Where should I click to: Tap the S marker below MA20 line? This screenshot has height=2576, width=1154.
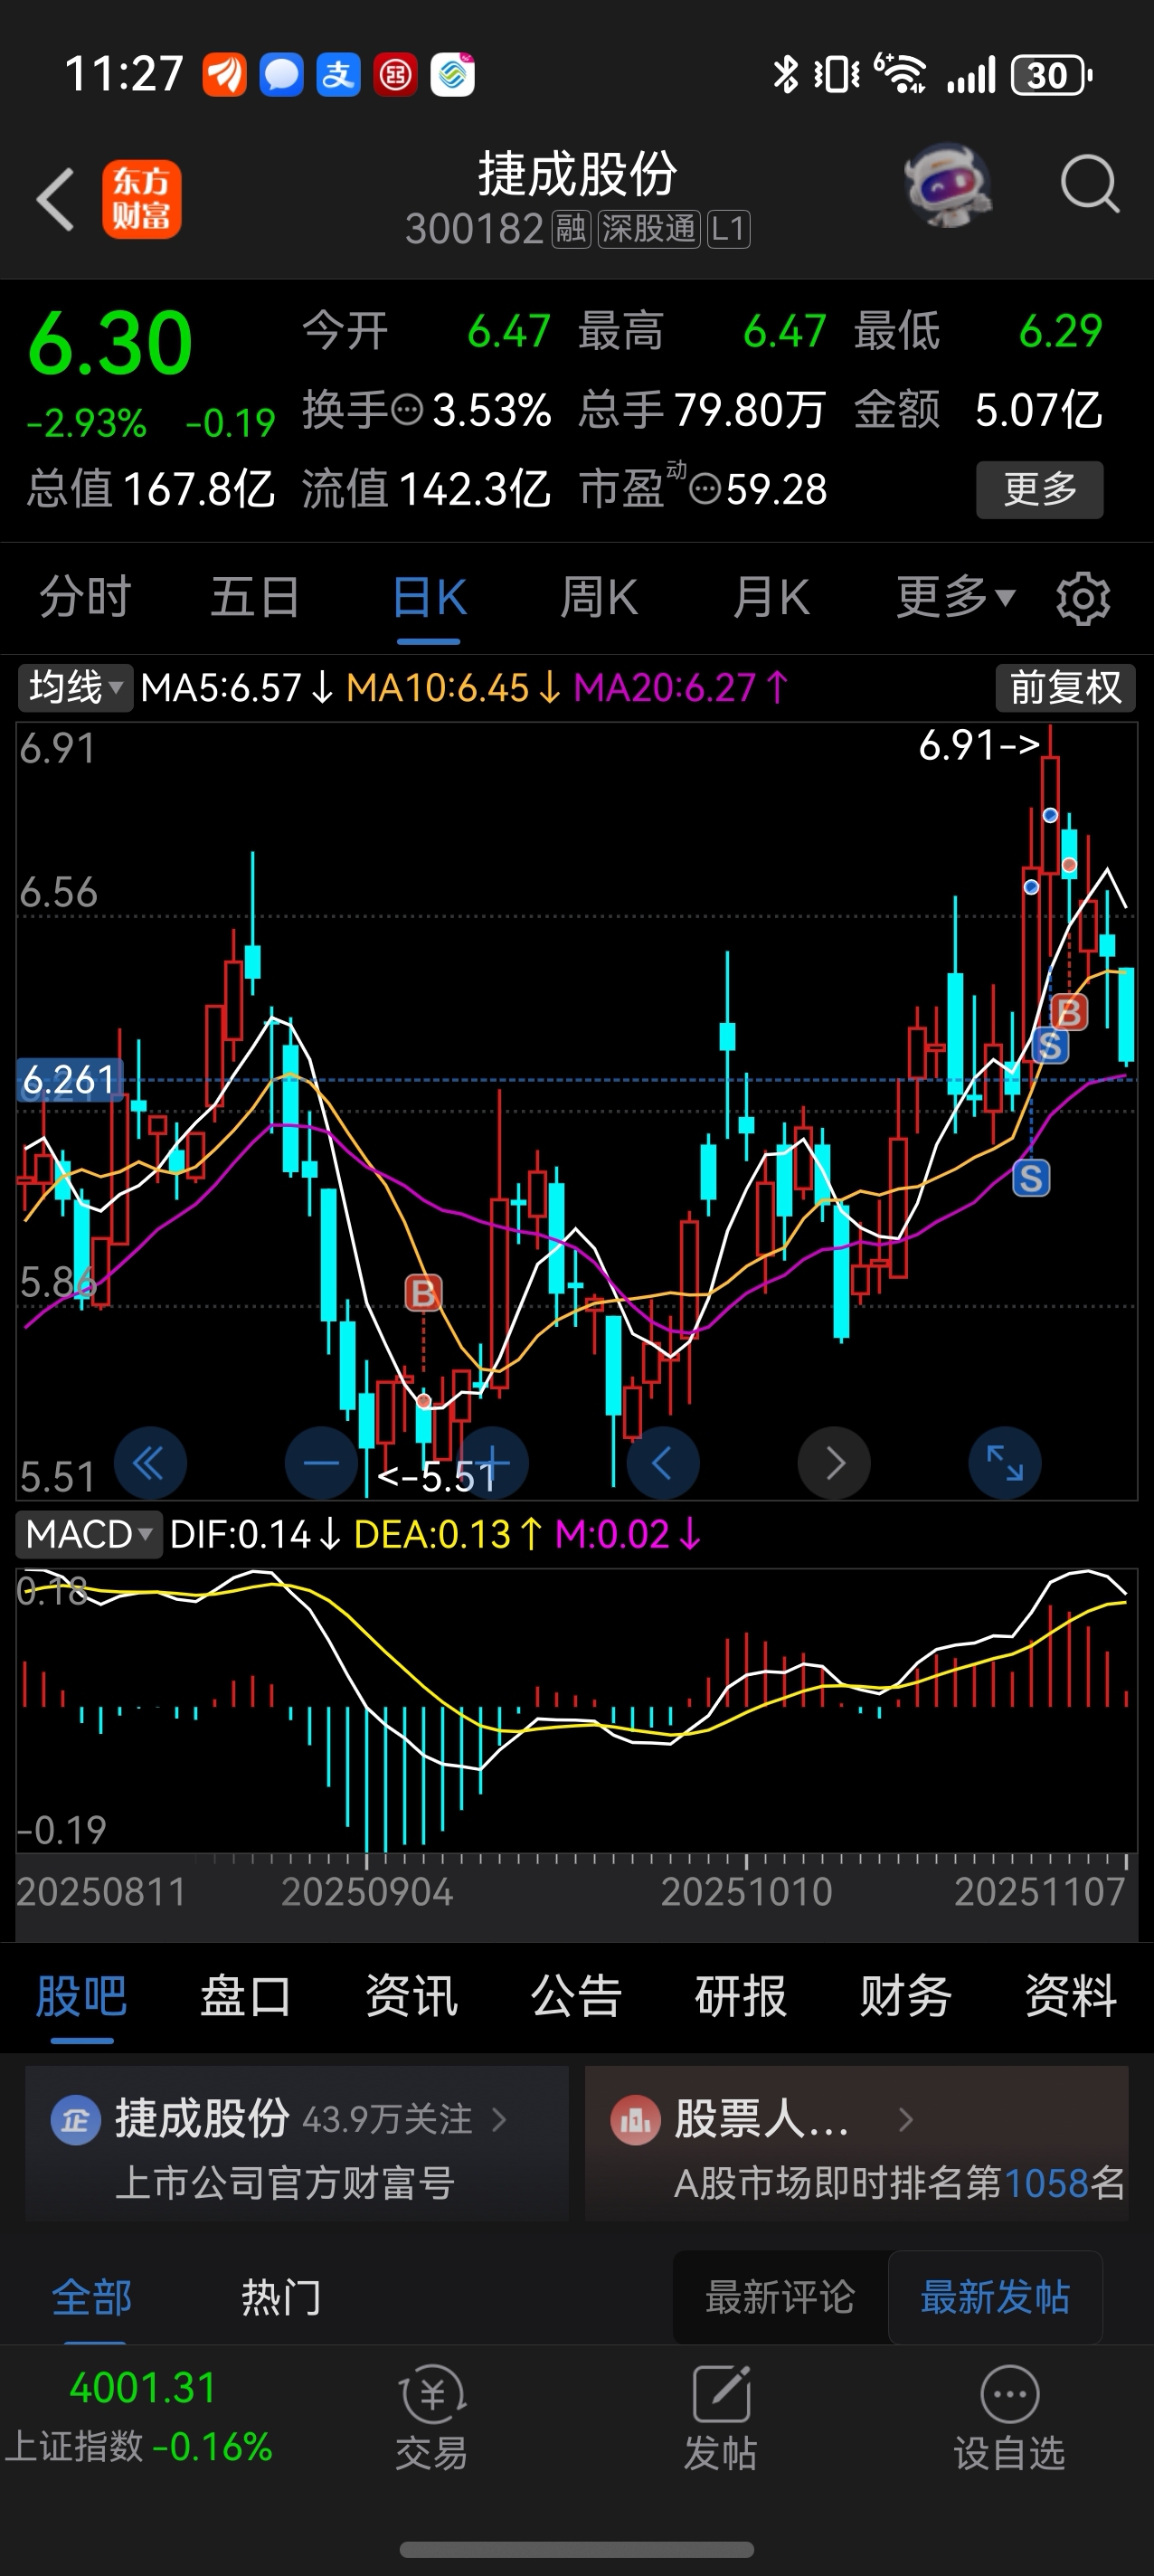pyautogui.click(x=1031, y=1178)
